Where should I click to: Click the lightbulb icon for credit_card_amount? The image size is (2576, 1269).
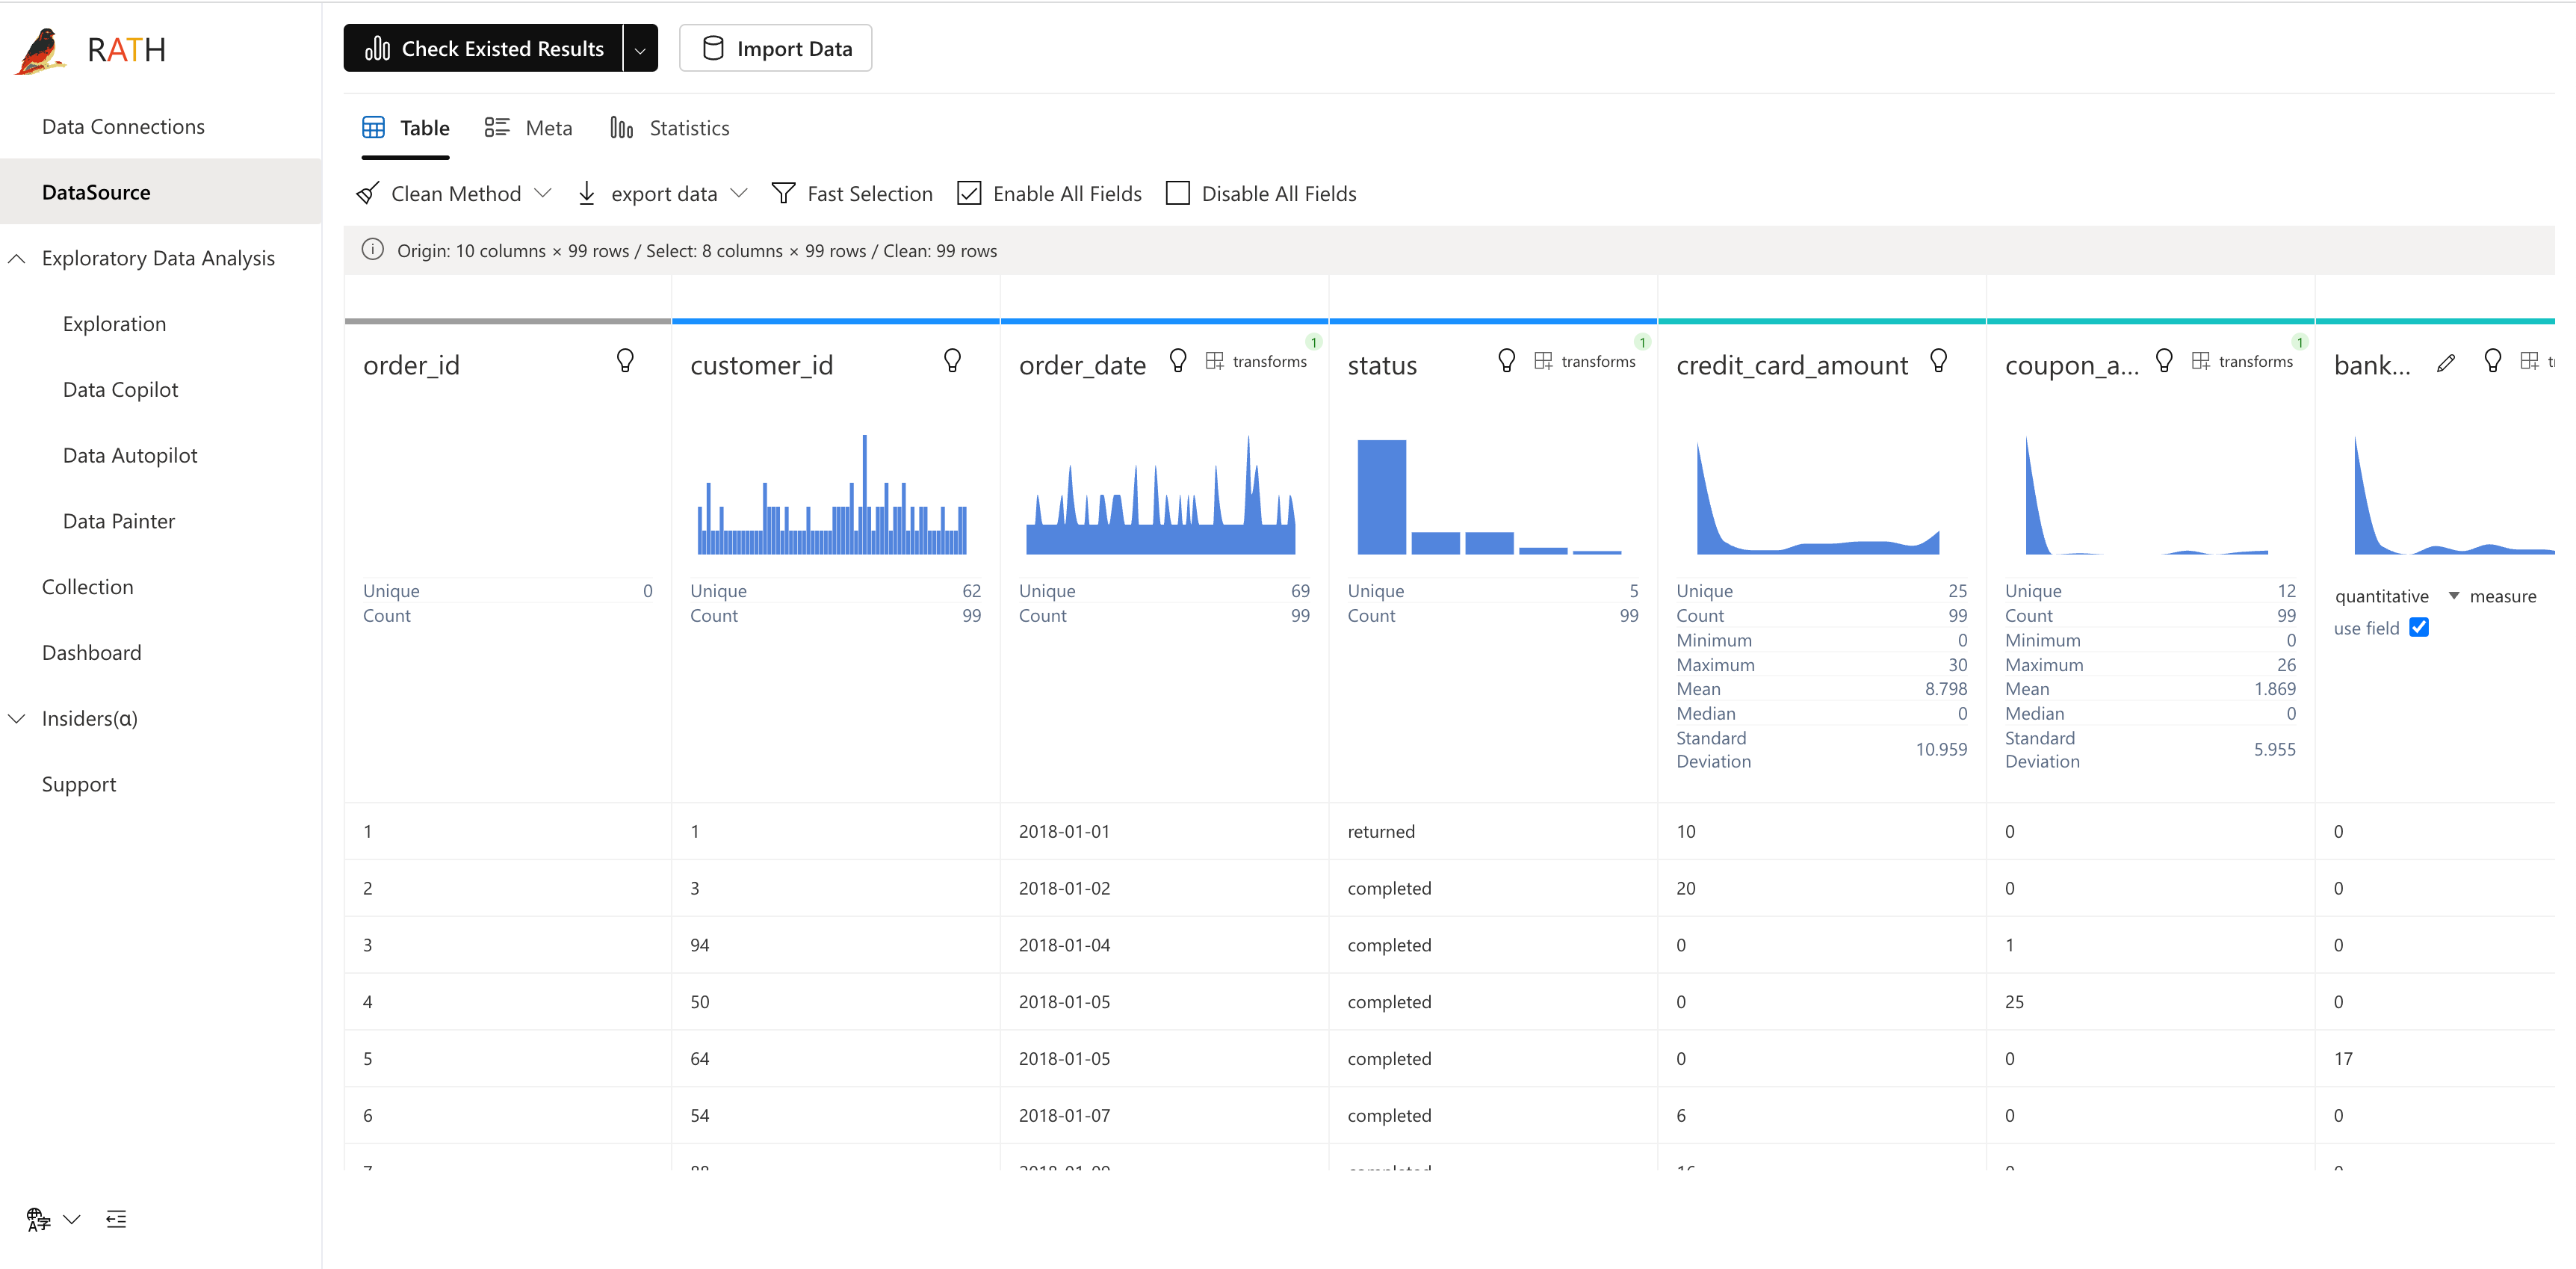point(1938,361)
